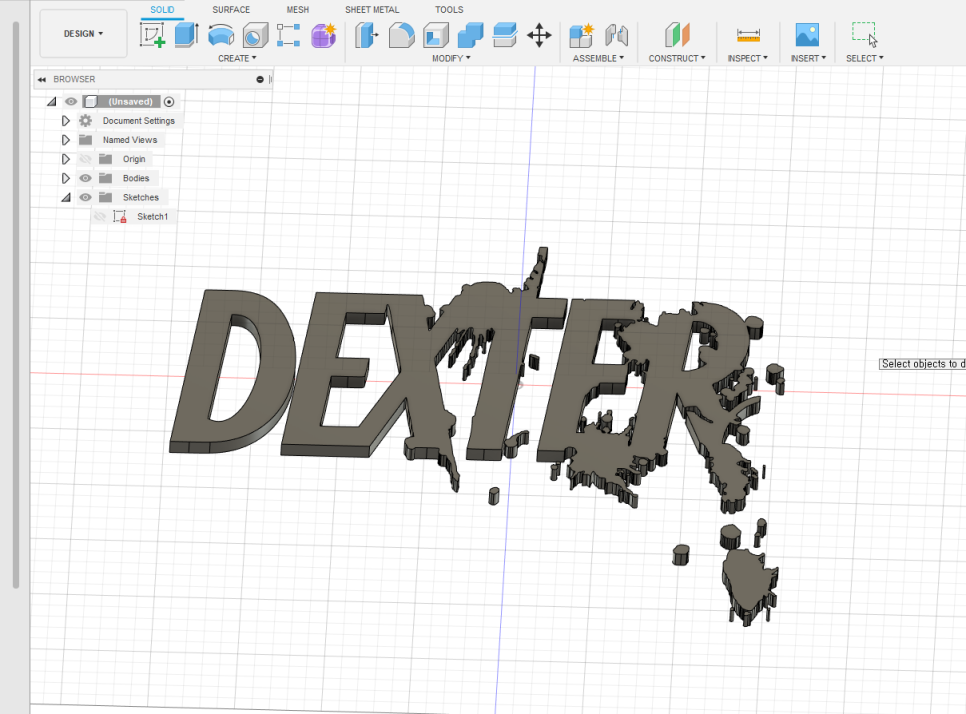The width and height of the screenshot is (966, 714).
Task: Select the Press Pull tool
Action: (x=367, y=35)
